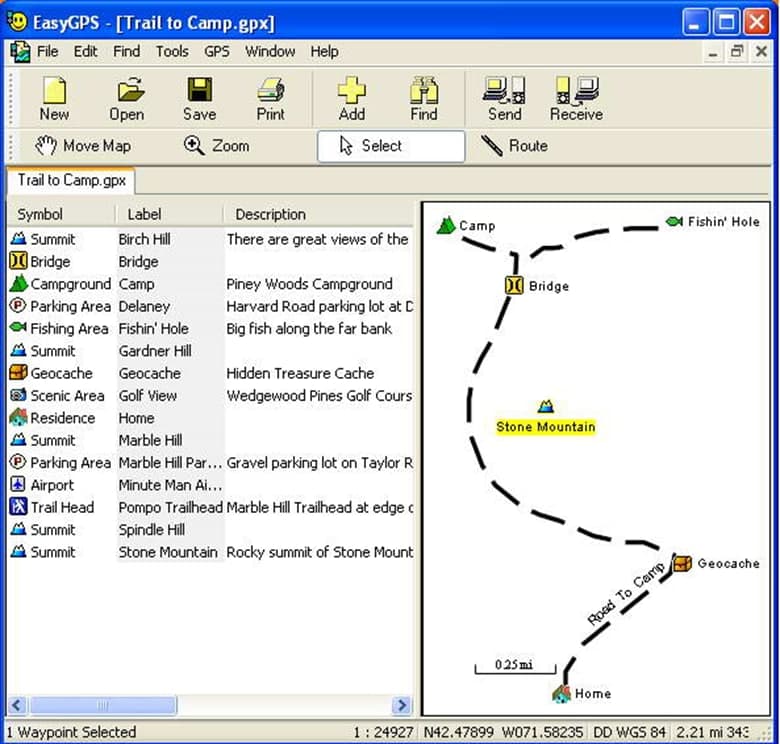
Task: Click the Bridge waypoint on the map
Action: point(515,286)
